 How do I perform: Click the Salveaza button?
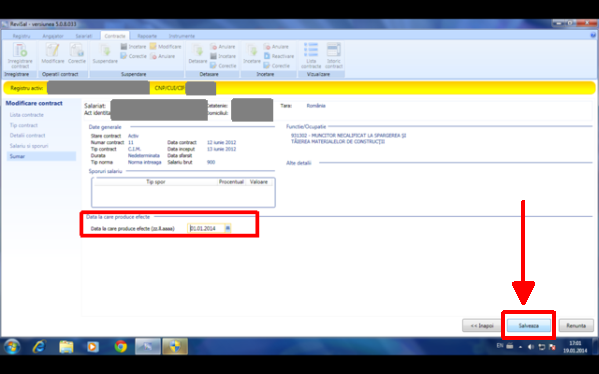click(529, 325)
